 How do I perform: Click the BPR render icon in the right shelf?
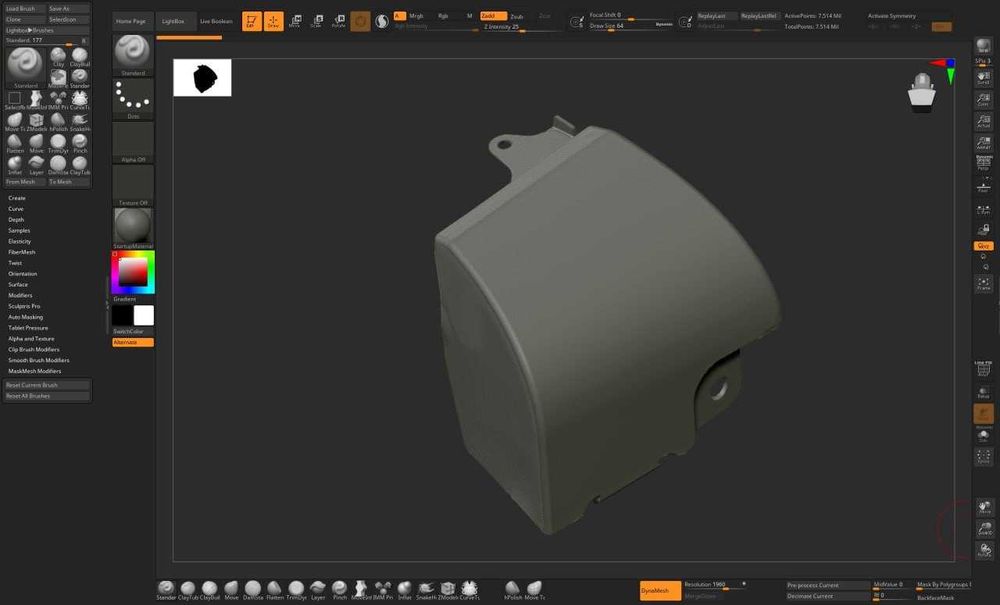(x=983, y=47)
